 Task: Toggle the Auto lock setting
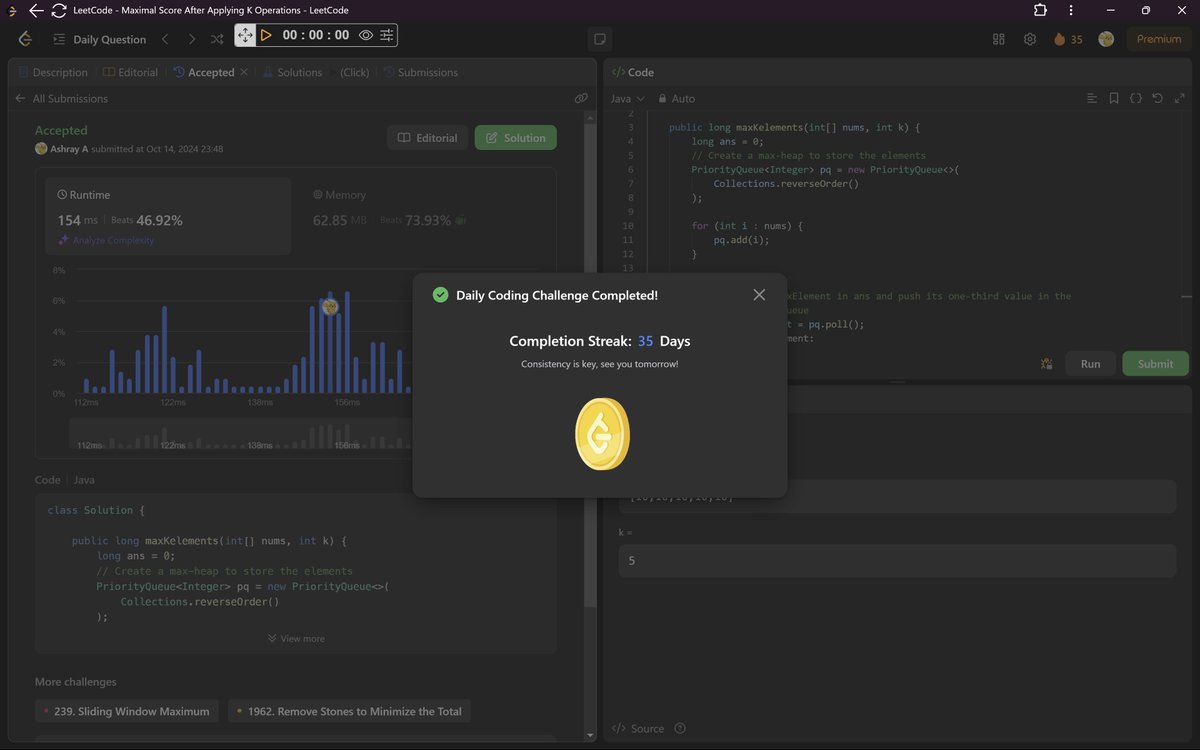point(676,98)
